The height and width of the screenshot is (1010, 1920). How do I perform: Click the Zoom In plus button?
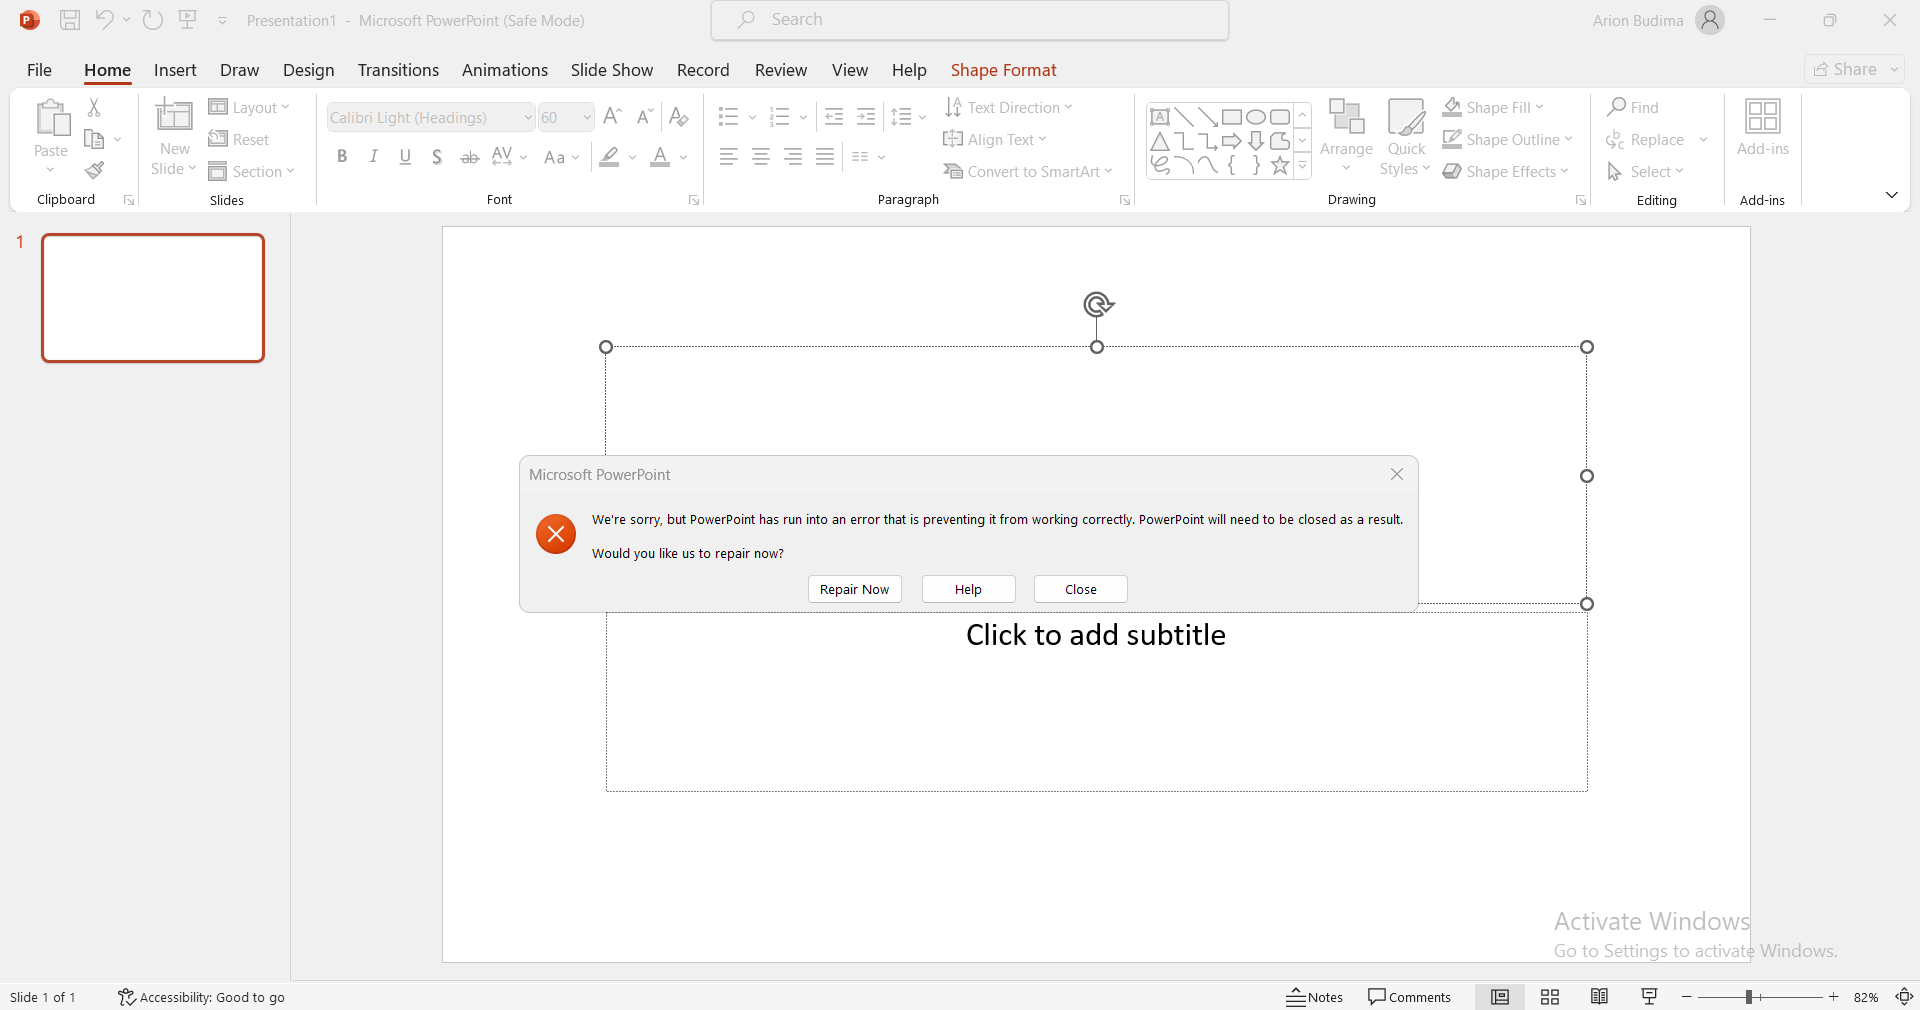pos(1834,997)
